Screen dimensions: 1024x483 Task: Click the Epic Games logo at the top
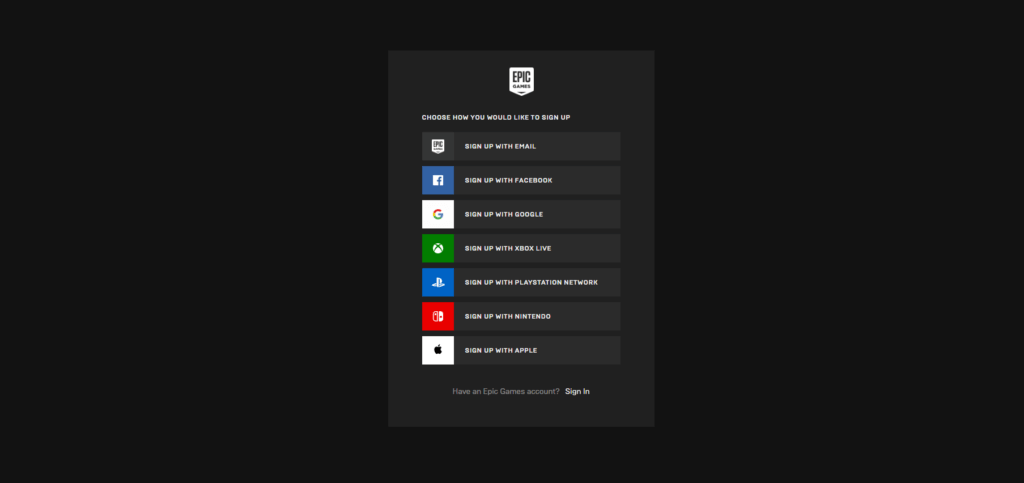tap(521, 82)
